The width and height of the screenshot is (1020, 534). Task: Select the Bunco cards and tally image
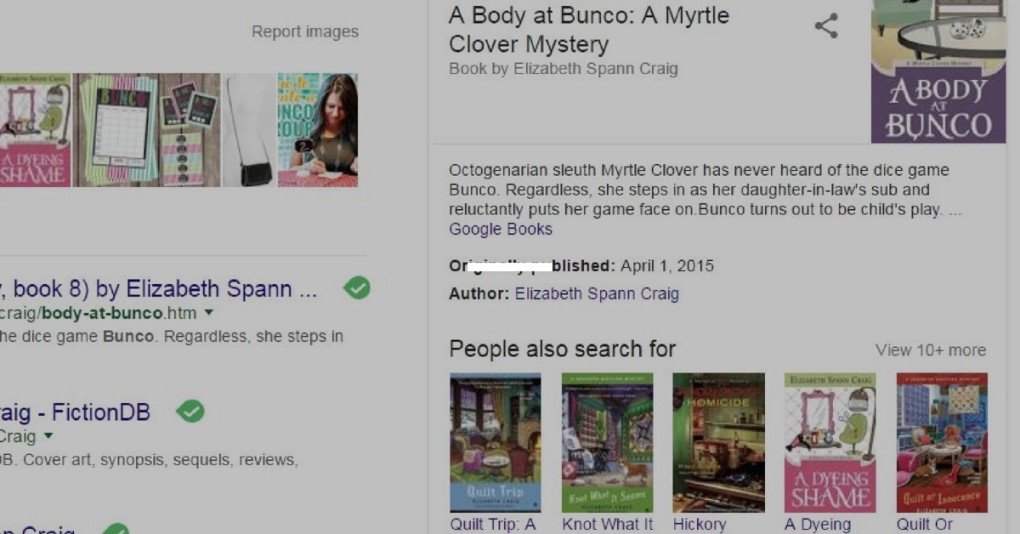coord(190,130)
